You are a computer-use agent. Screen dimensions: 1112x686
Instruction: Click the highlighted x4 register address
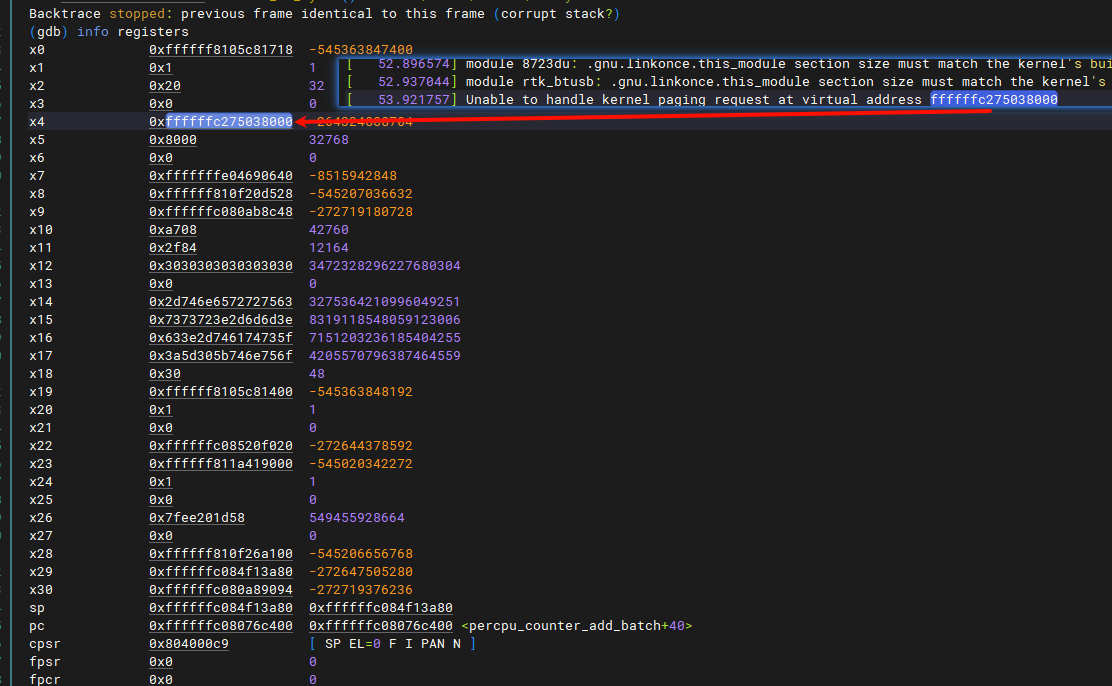coord(229,122)
